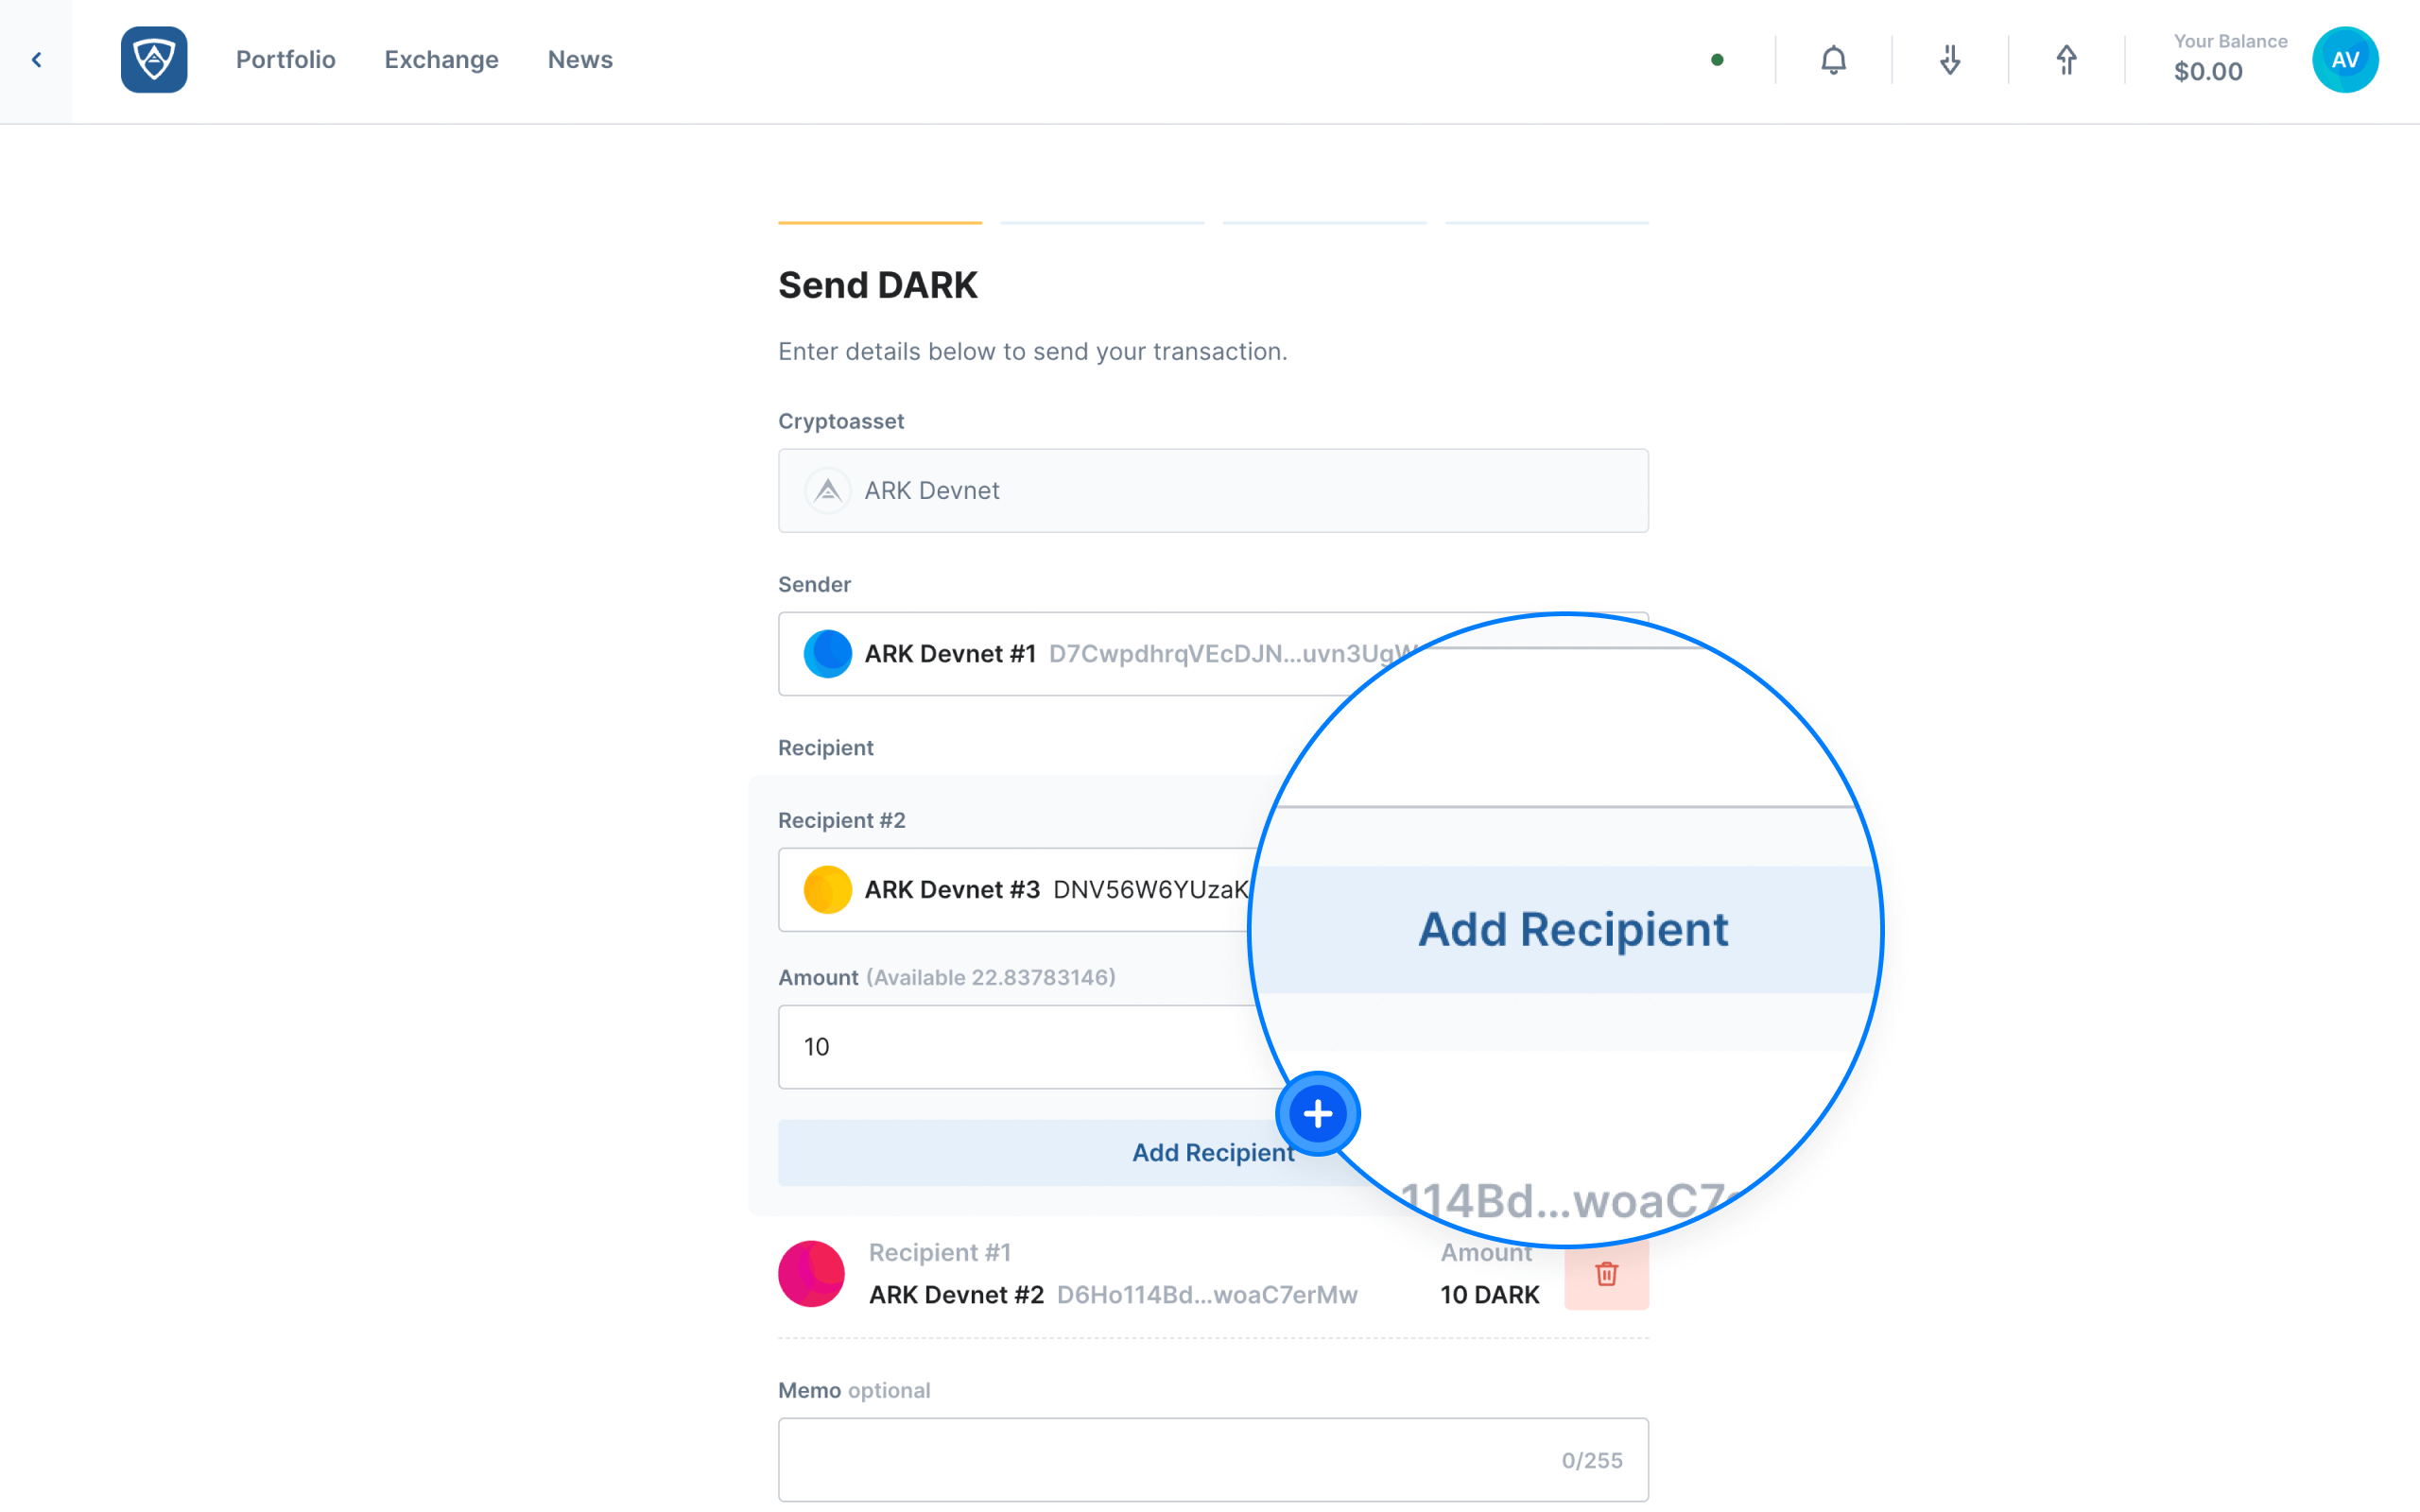Click the Send DARK heading
2420x1512 pixels.
877,285
